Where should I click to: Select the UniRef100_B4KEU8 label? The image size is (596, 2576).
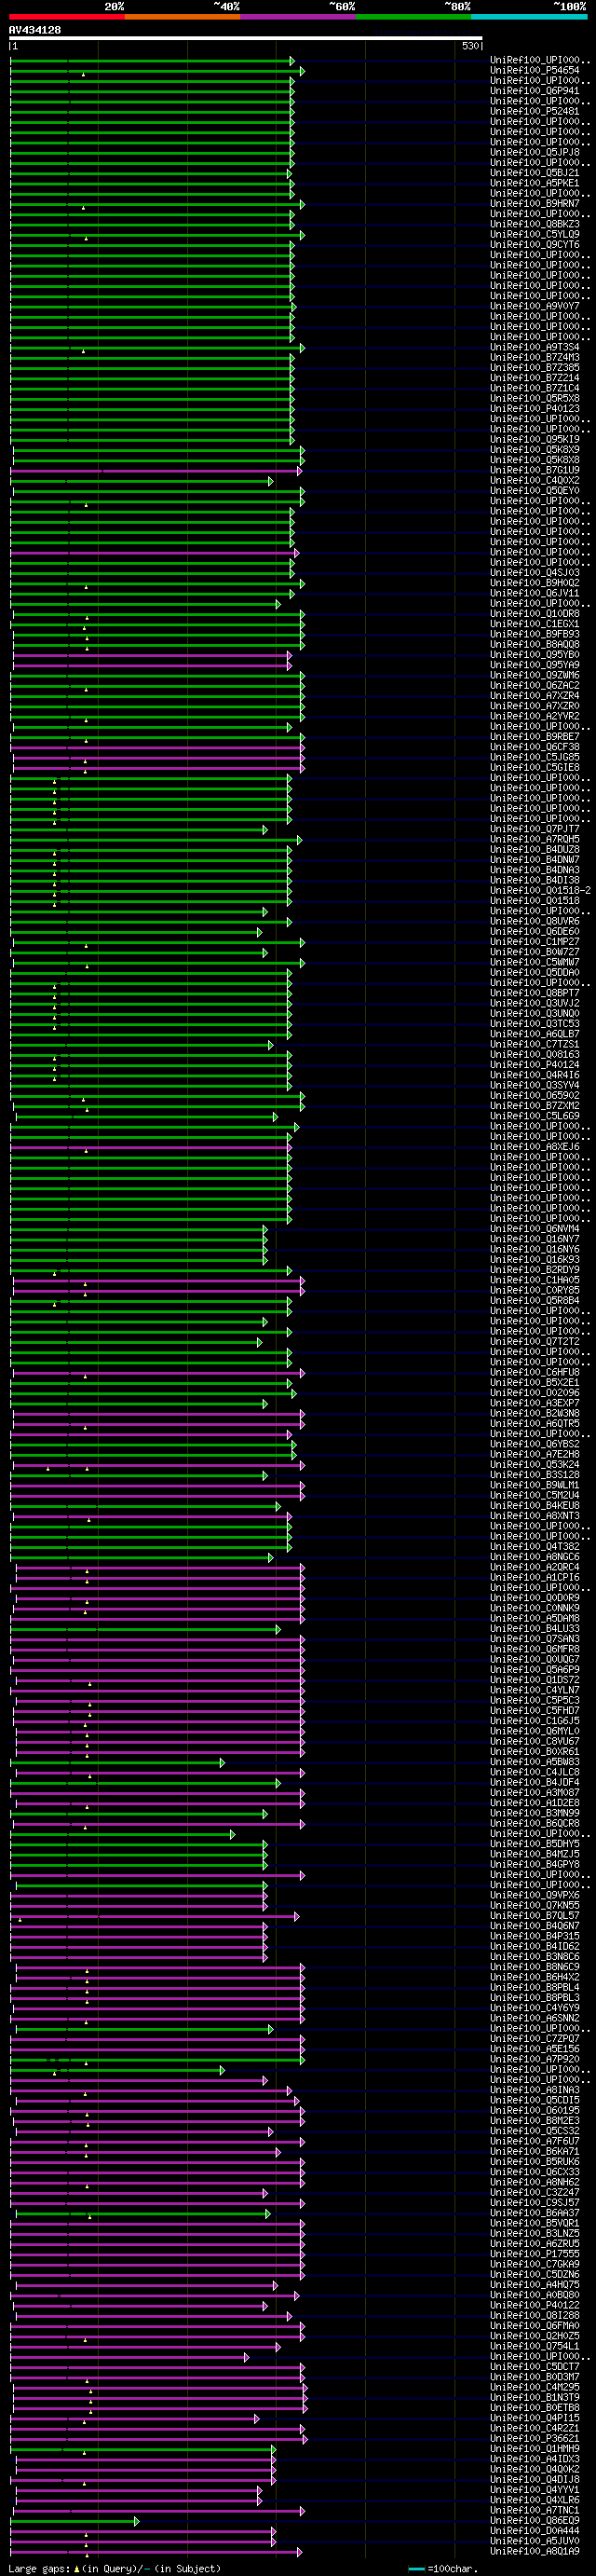point(535,1506)
